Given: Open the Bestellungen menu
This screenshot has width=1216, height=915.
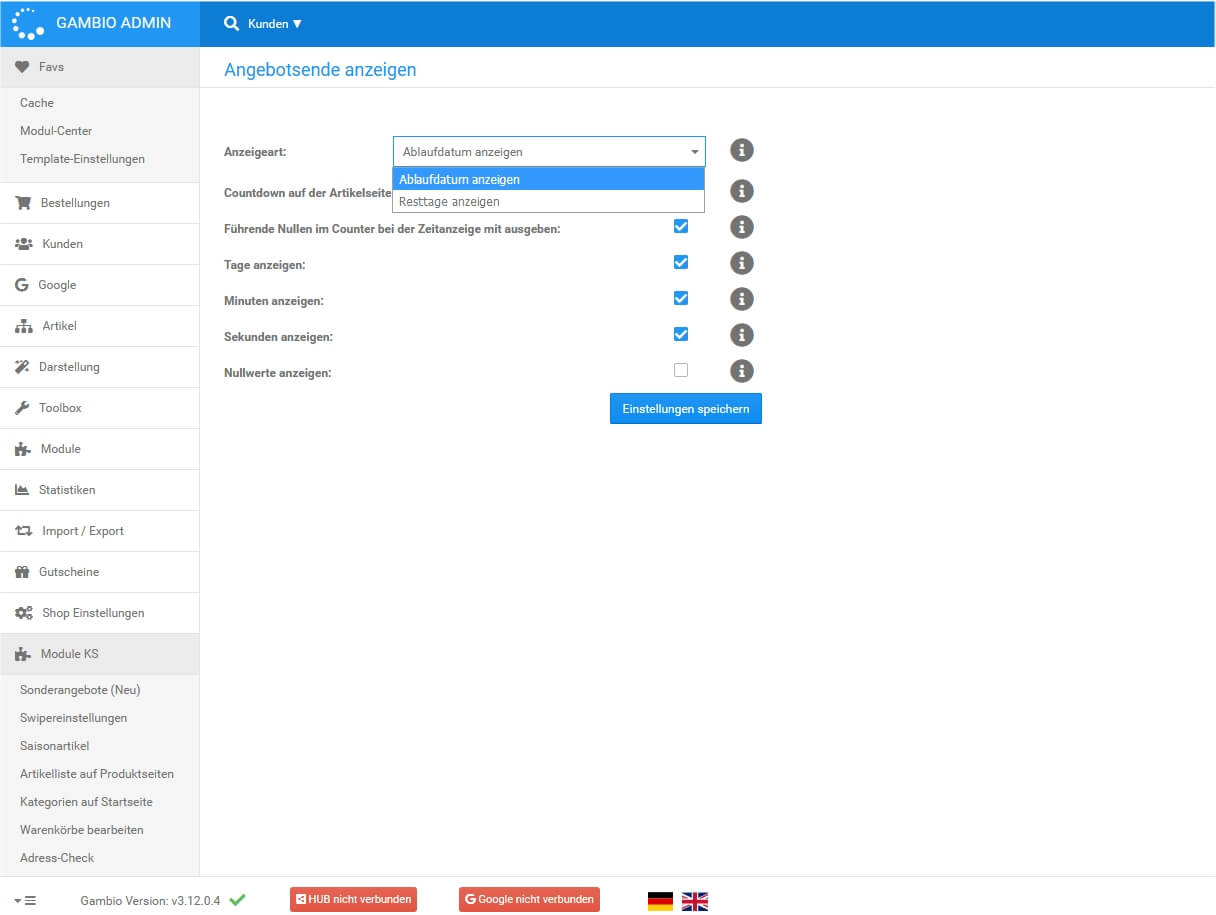Looking at the screenshot, I should (x=75, y=203).
